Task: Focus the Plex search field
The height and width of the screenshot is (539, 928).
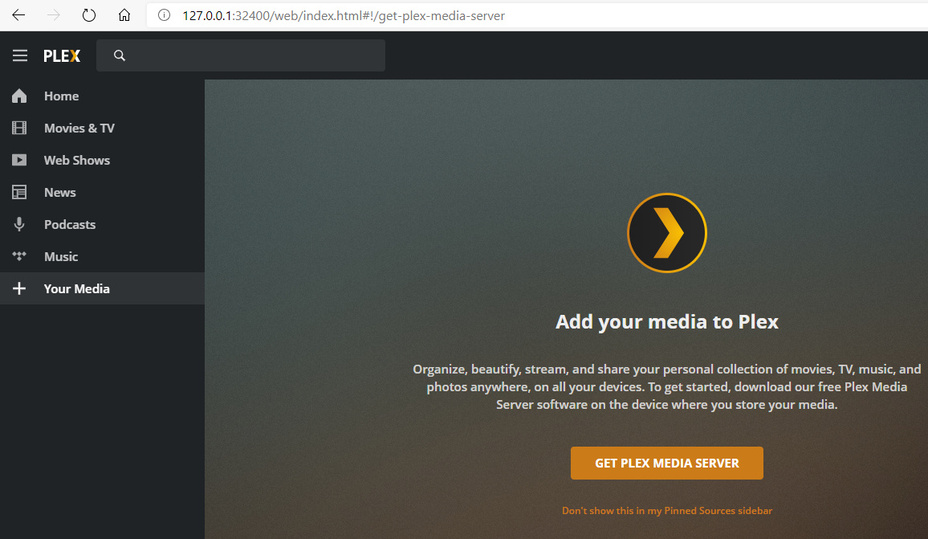Action: pyautogui.click(x=241, y=56)
